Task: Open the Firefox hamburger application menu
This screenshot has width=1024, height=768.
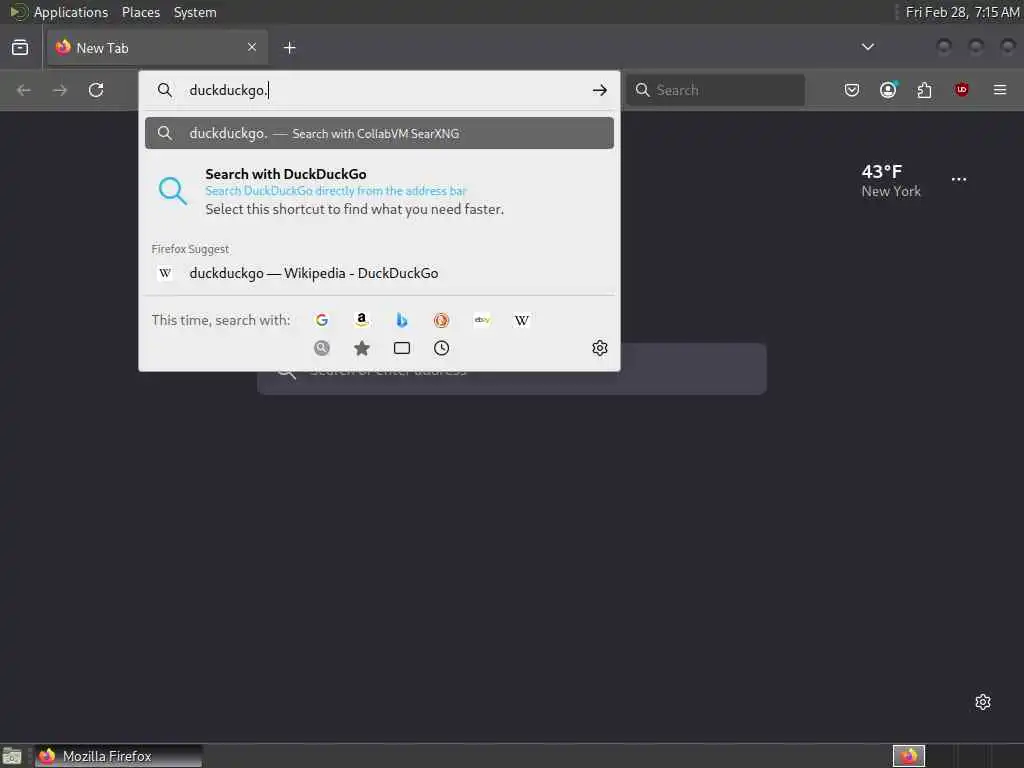Action: click(x=1000, y=90)
